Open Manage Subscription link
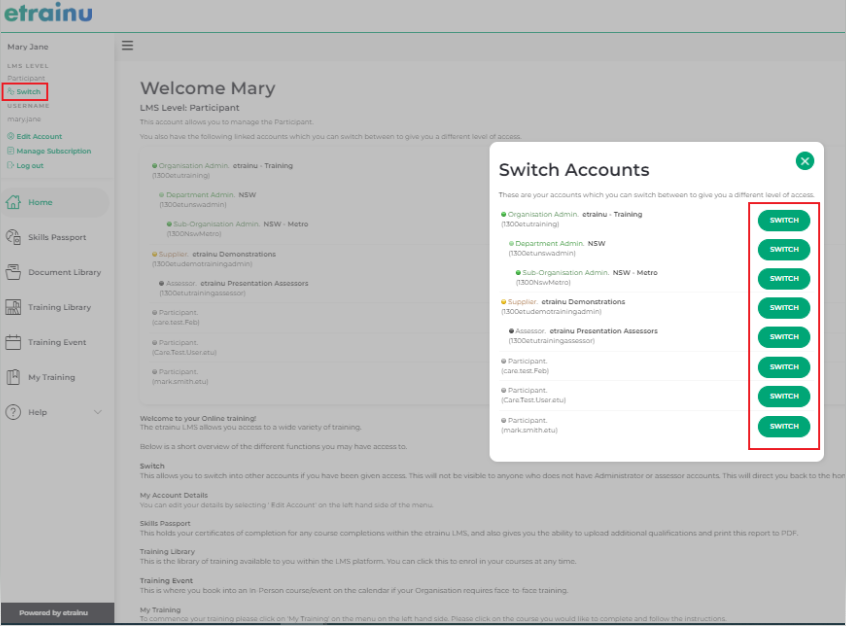This screenshot has width=846, height=626. point(49,151)
